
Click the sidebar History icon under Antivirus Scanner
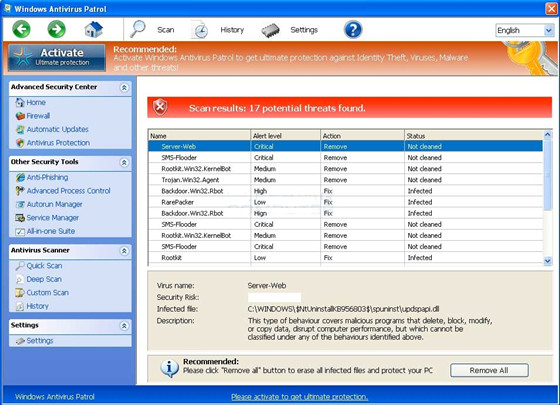(x=20, y=306)
